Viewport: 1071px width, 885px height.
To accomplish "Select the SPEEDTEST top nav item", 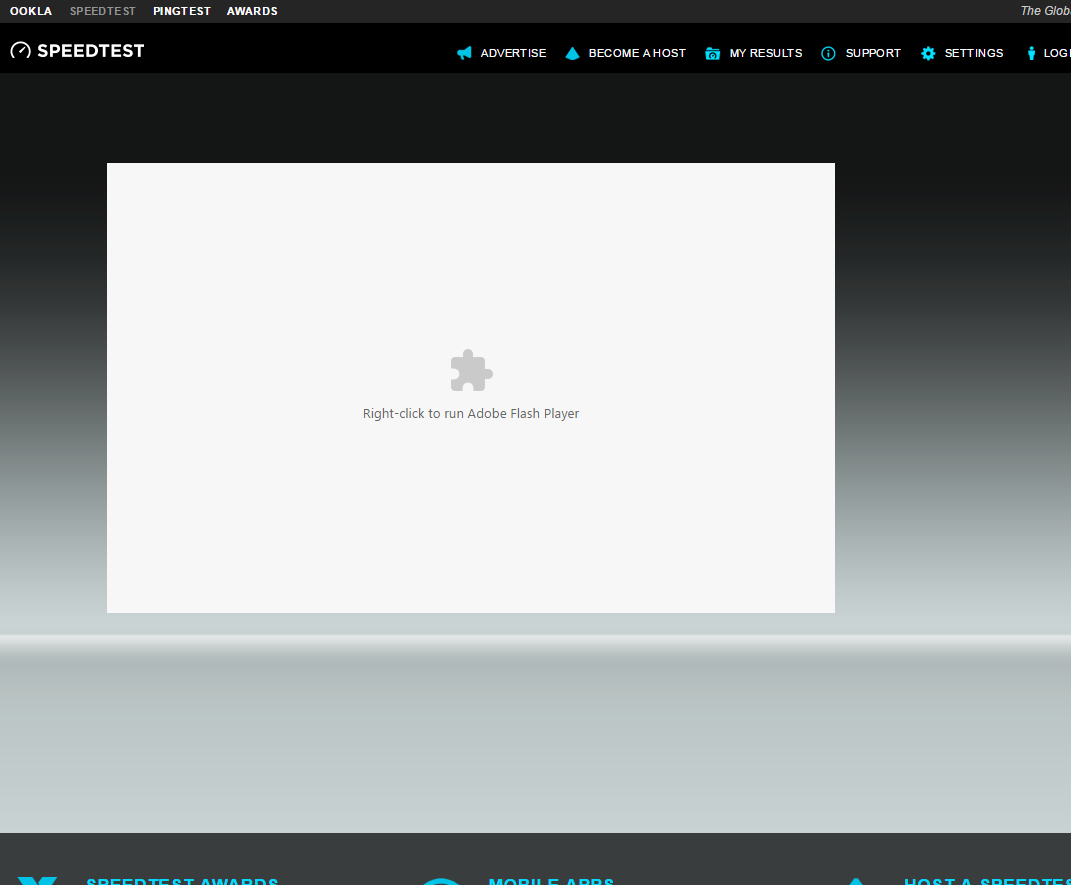I will pos(102,11).
